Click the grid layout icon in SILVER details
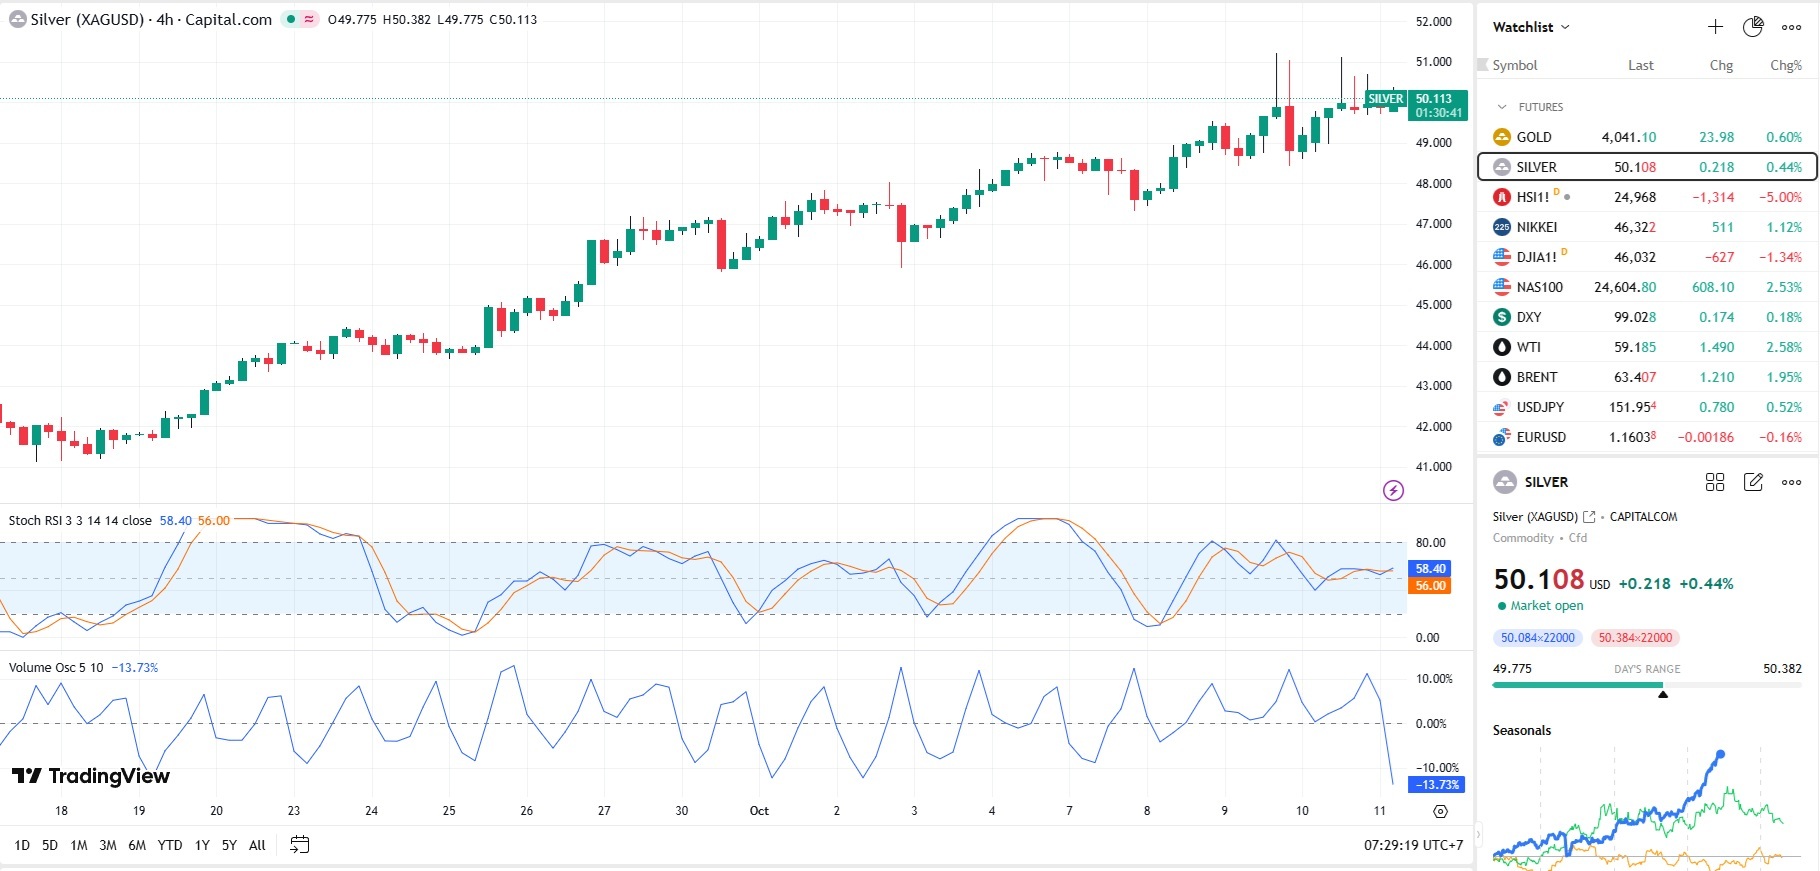Image resolution: width=1820 pixels, height=871 pixels. [1715, 482]
